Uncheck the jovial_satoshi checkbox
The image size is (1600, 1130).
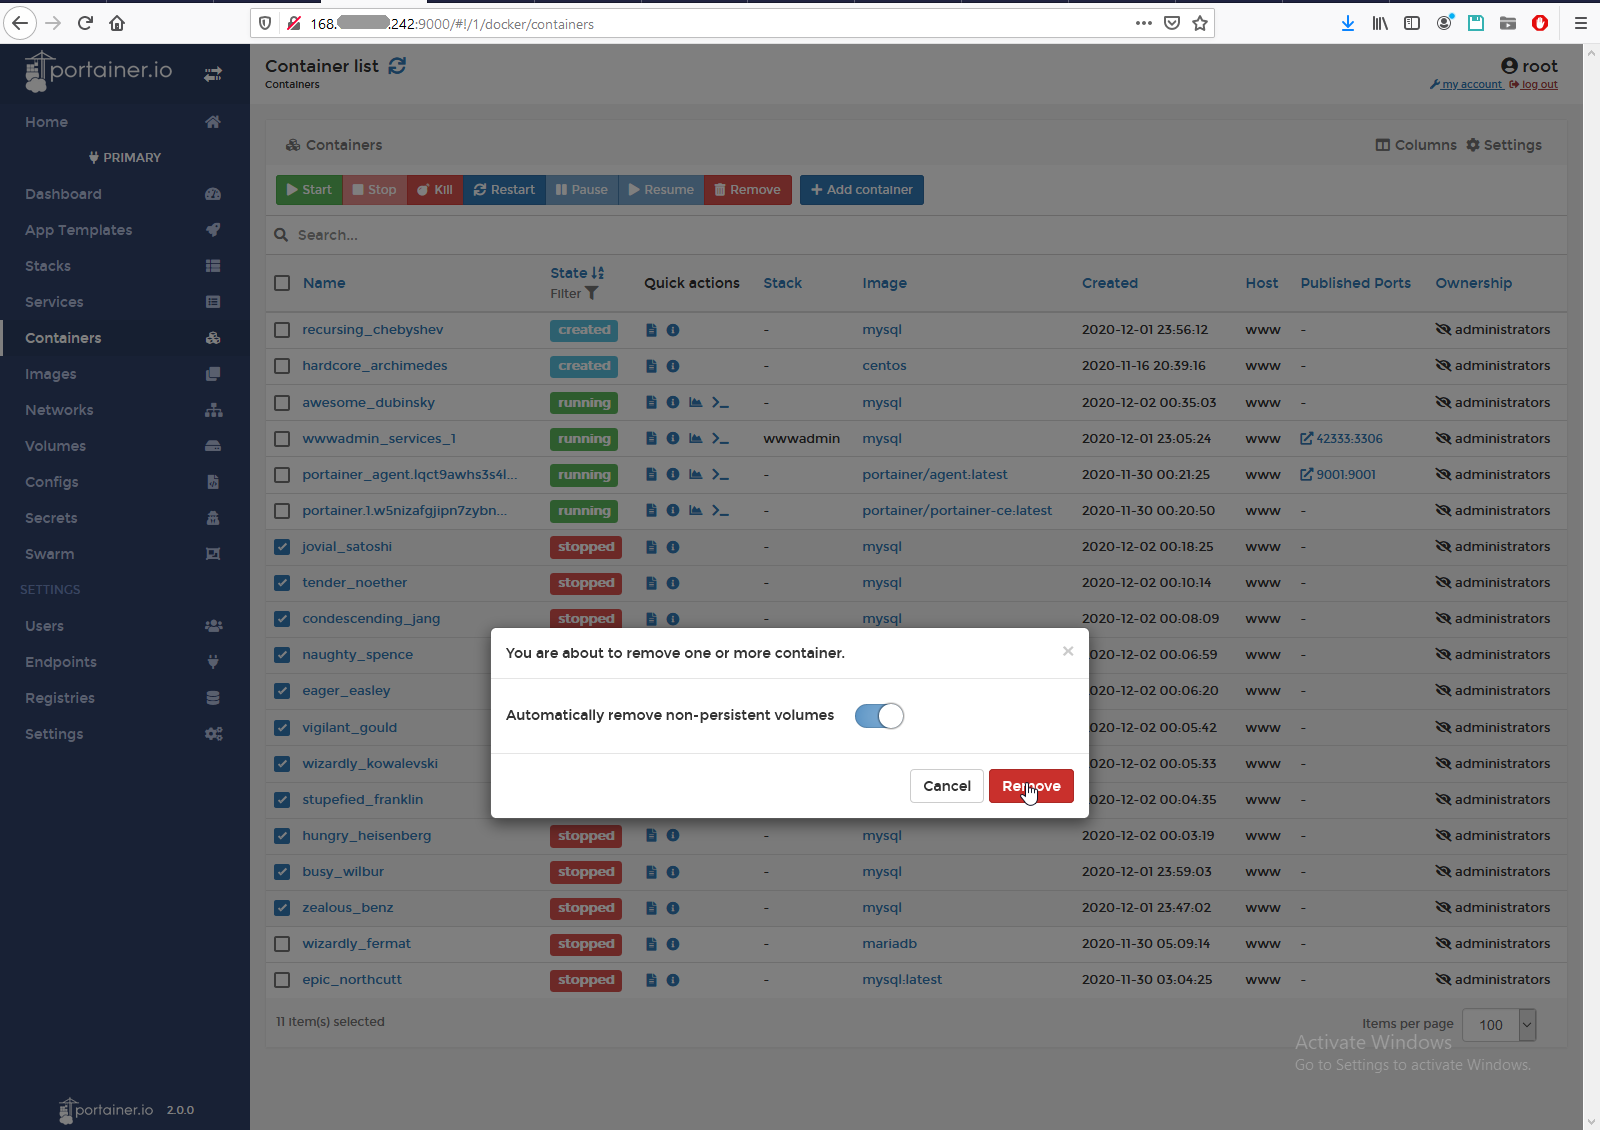click(282, 547)
